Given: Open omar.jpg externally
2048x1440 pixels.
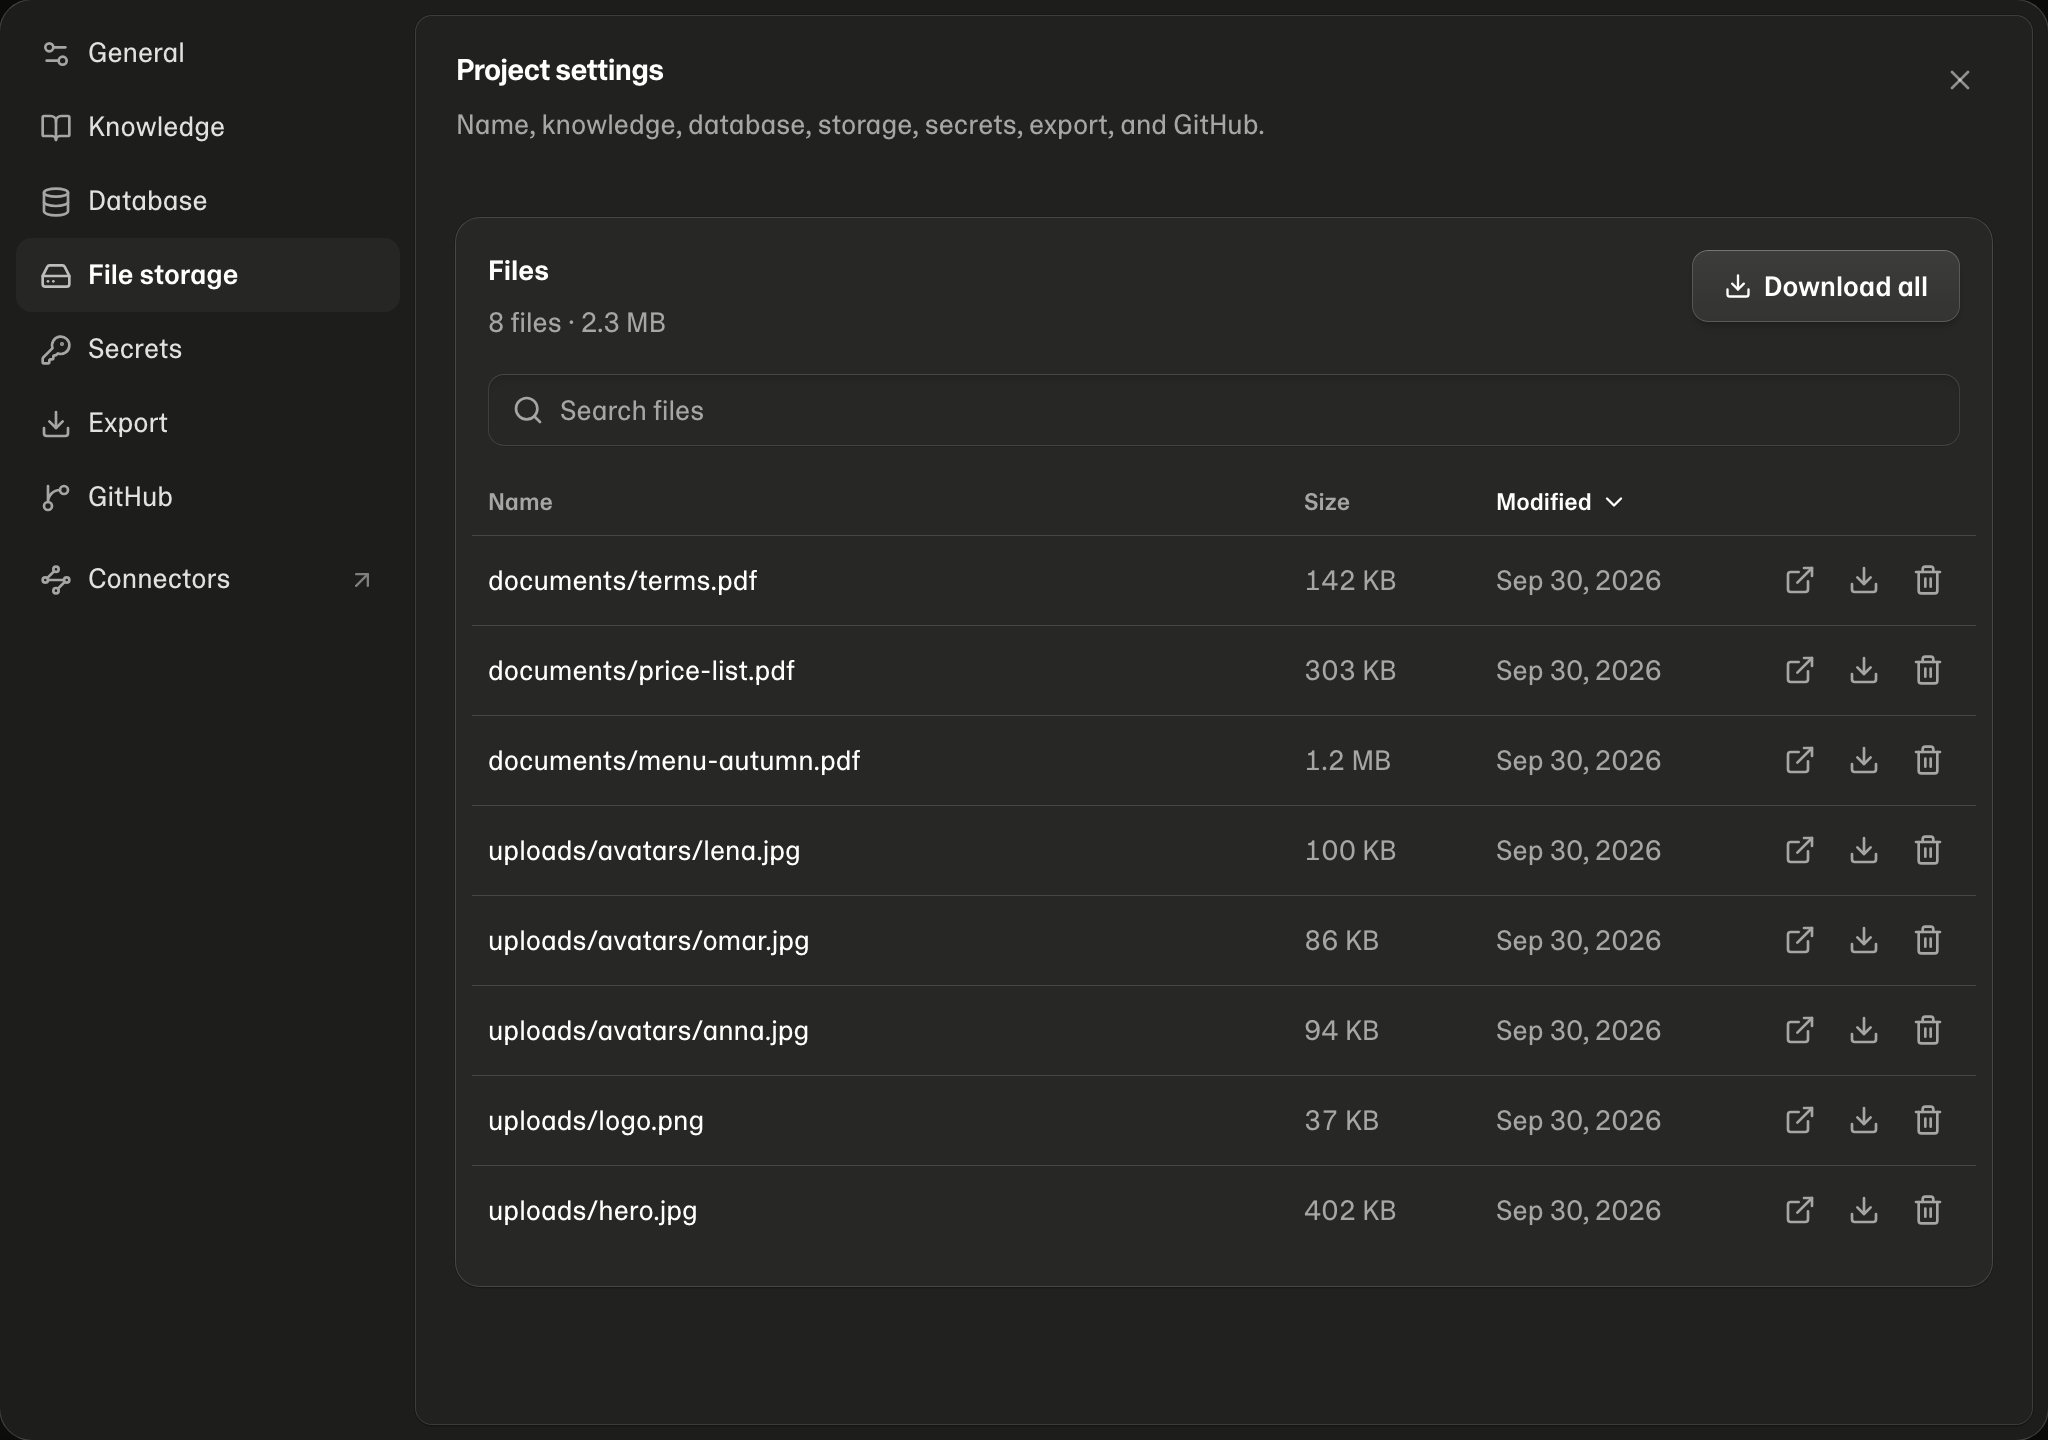Looking at the screenshot, I should 1799,940.
